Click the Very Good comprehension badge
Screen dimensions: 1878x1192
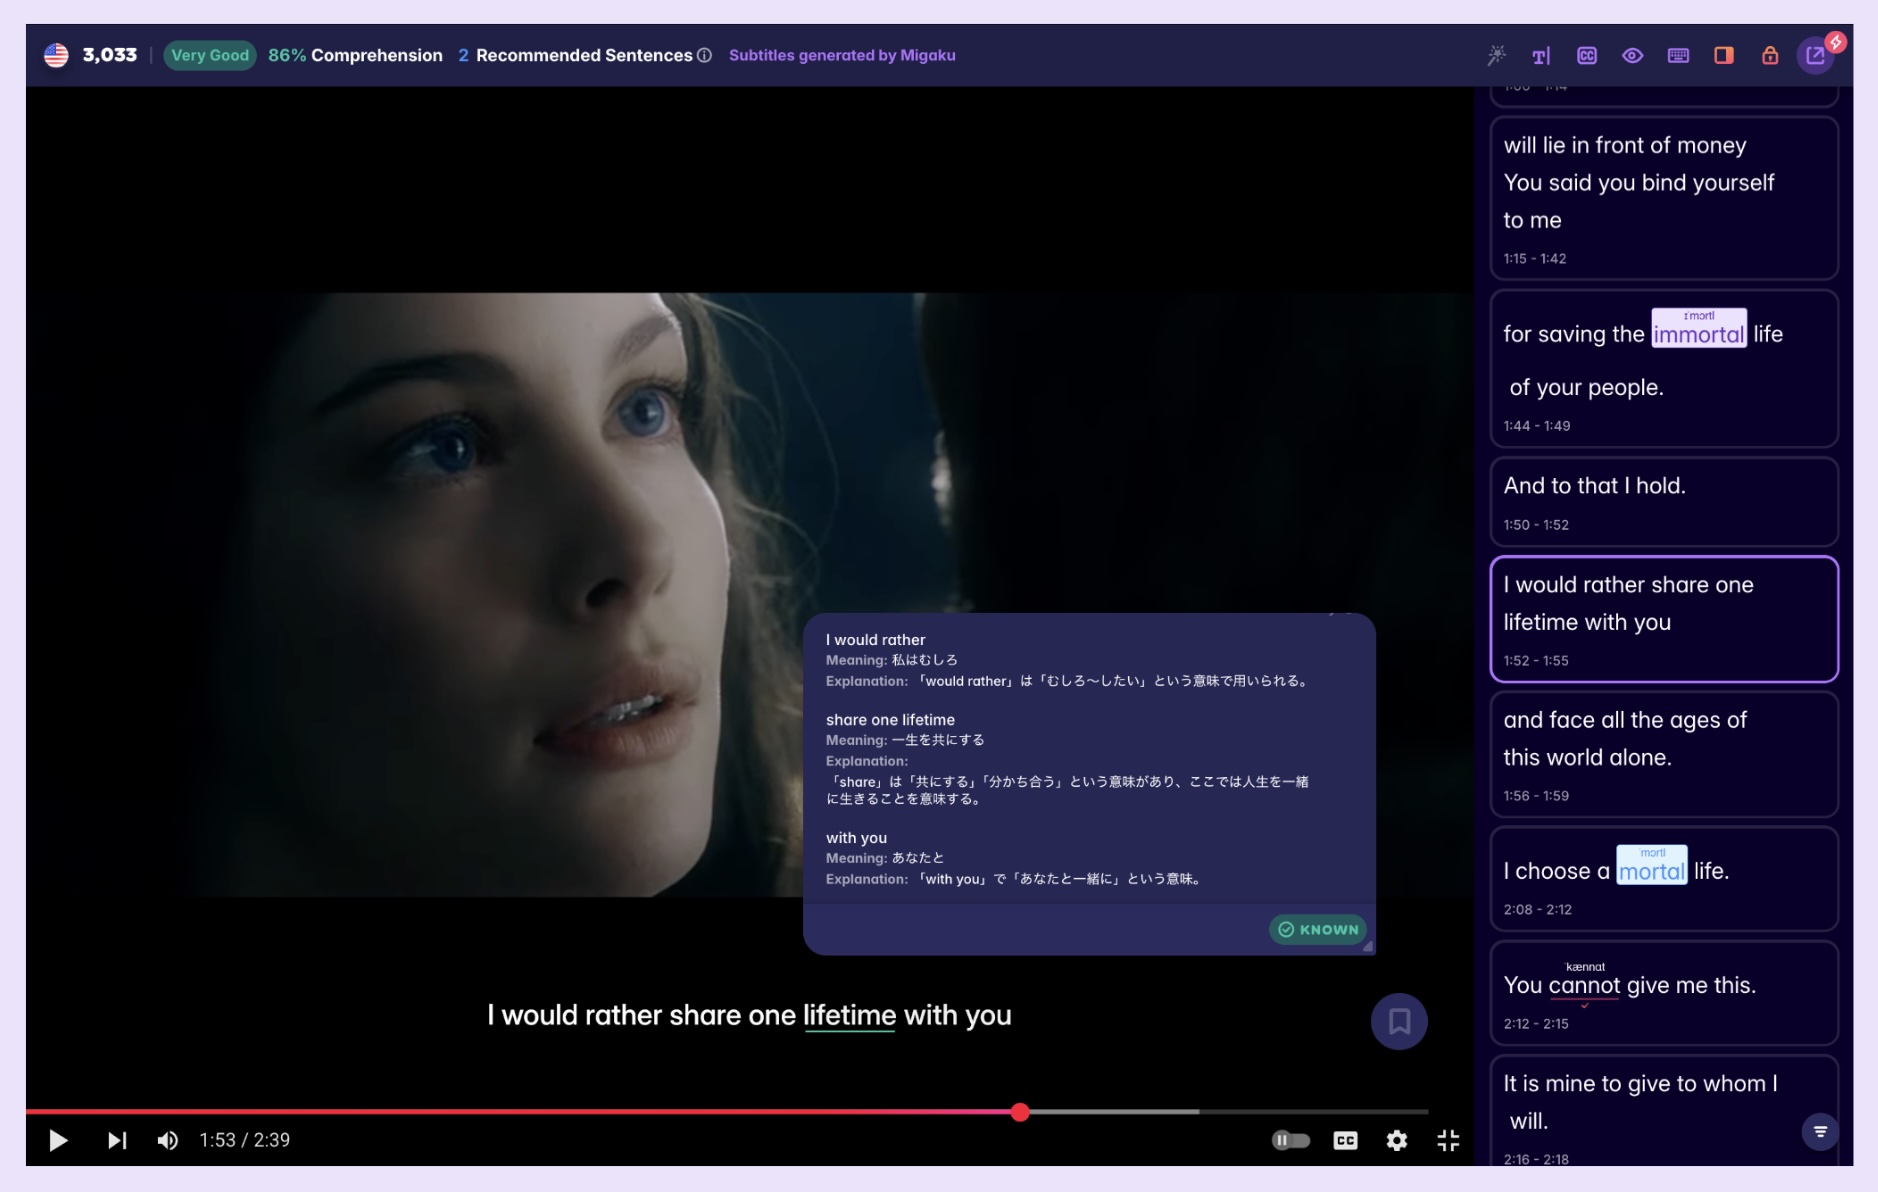210,55
